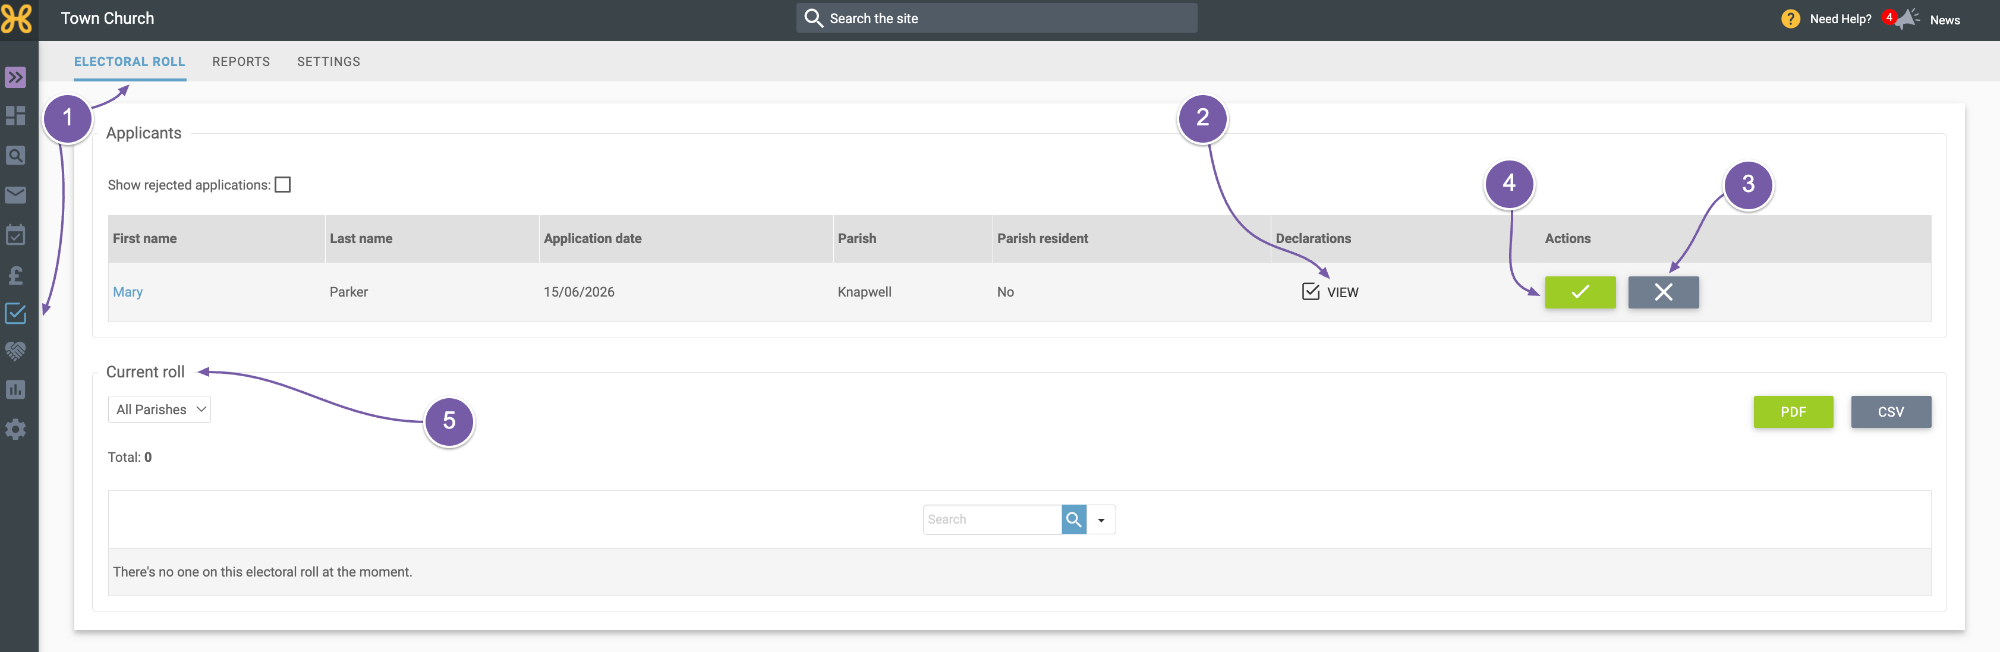The image size is (2000, 652).
Task: Open the bar chart reports icon in the sidebar
Action: pyautogui.click(x=15, y=390)
